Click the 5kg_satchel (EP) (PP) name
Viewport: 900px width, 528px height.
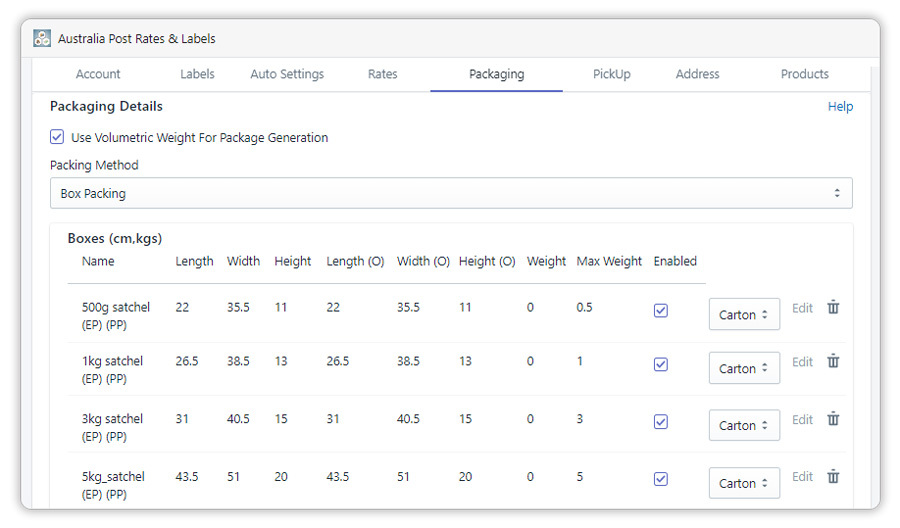pos(113,485)
